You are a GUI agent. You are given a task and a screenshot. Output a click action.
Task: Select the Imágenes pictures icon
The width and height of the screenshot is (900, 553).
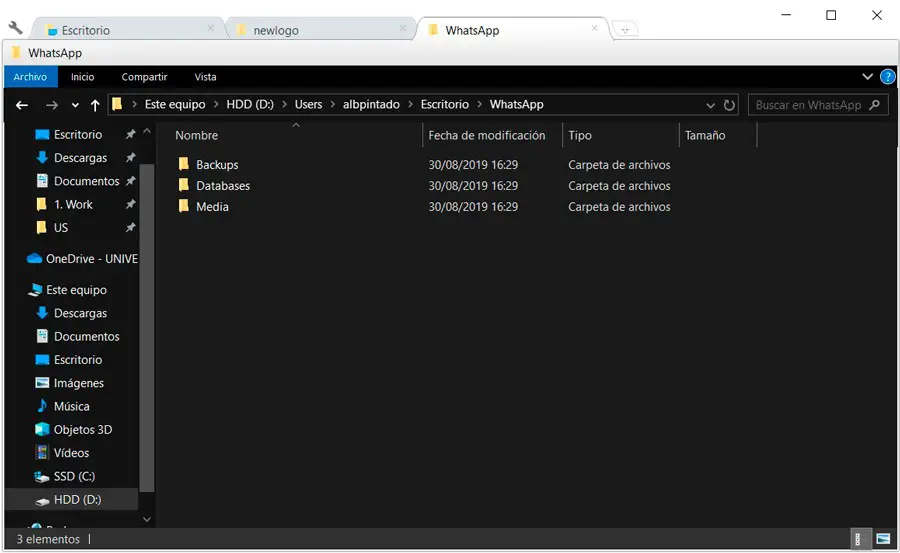(42, 382)
